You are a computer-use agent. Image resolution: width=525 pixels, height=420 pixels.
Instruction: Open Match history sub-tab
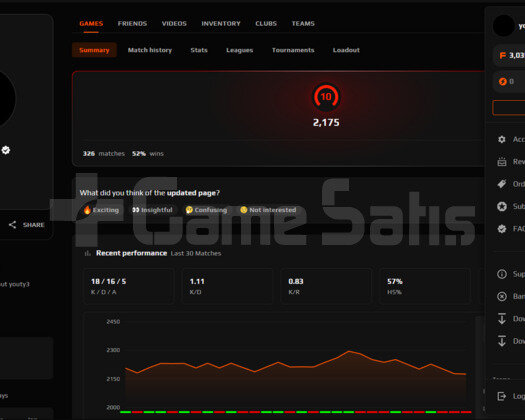150,50
